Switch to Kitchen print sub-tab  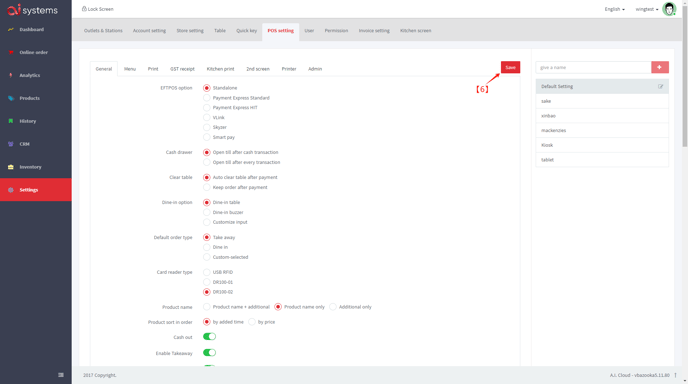click(220, 69)
